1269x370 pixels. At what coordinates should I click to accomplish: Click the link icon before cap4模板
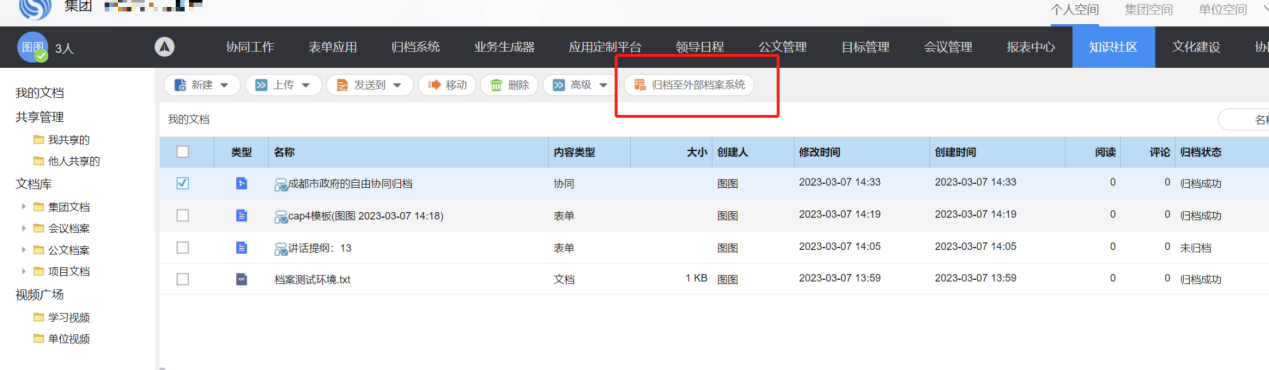[x=280, y=216]
